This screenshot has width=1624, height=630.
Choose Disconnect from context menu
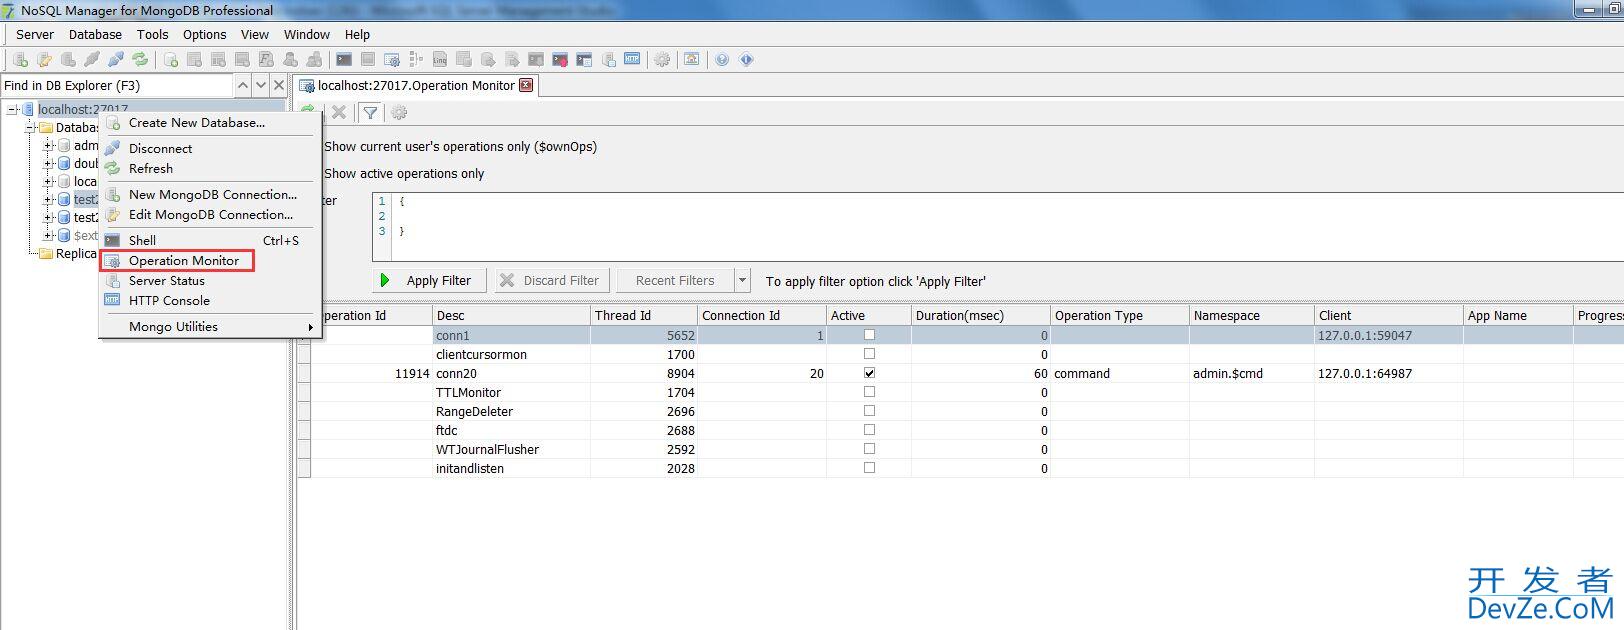pyautogui.click(x=210, y=148)
